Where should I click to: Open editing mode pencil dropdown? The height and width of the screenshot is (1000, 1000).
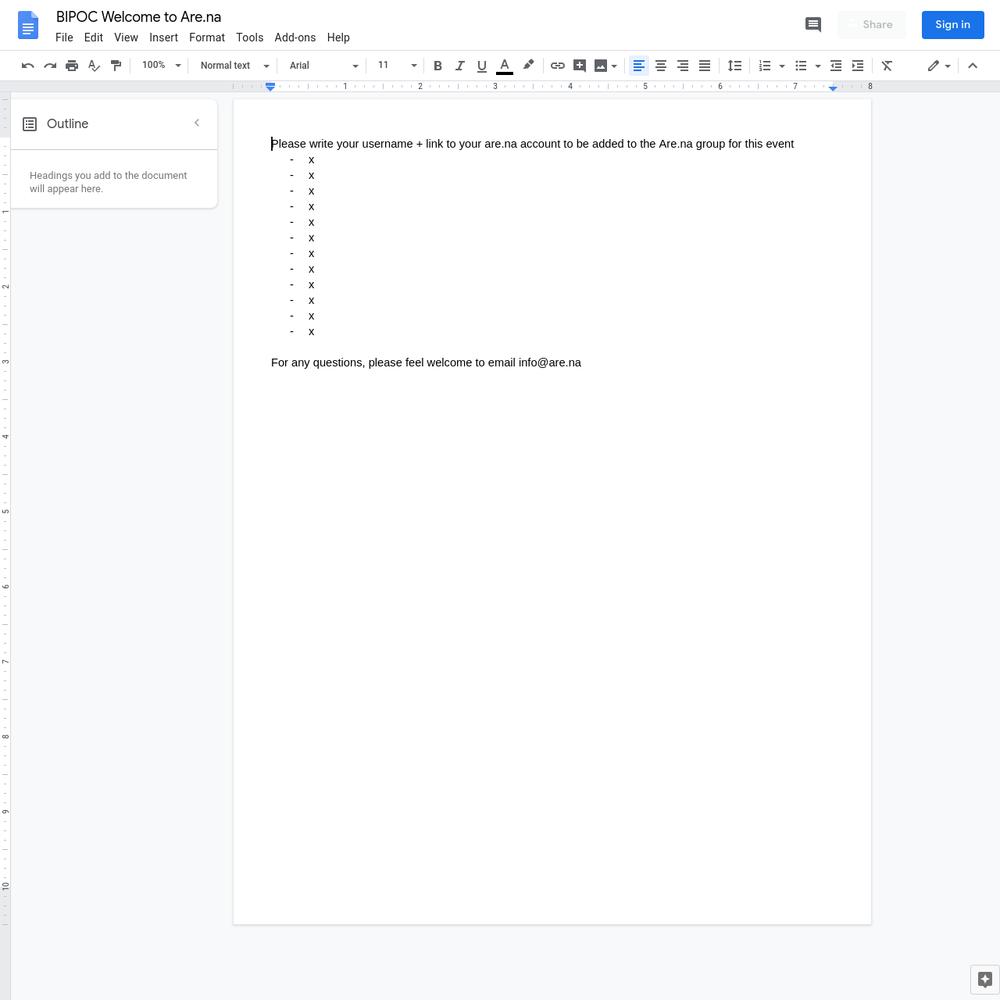pyautogui.click(x=939, y=66)
